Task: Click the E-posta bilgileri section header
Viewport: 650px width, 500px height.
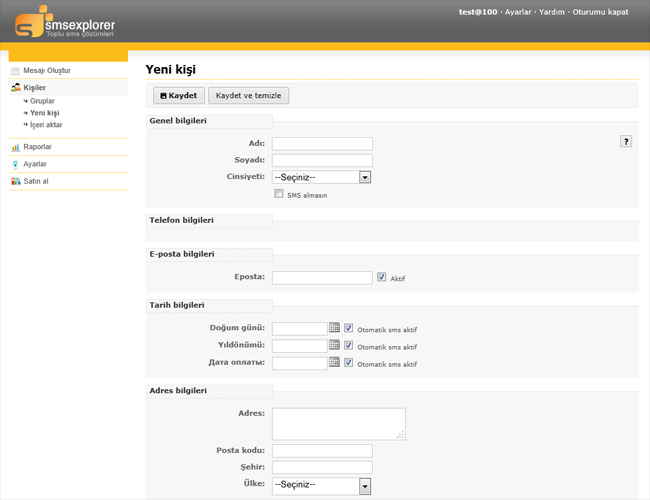Action: (209, 255)
